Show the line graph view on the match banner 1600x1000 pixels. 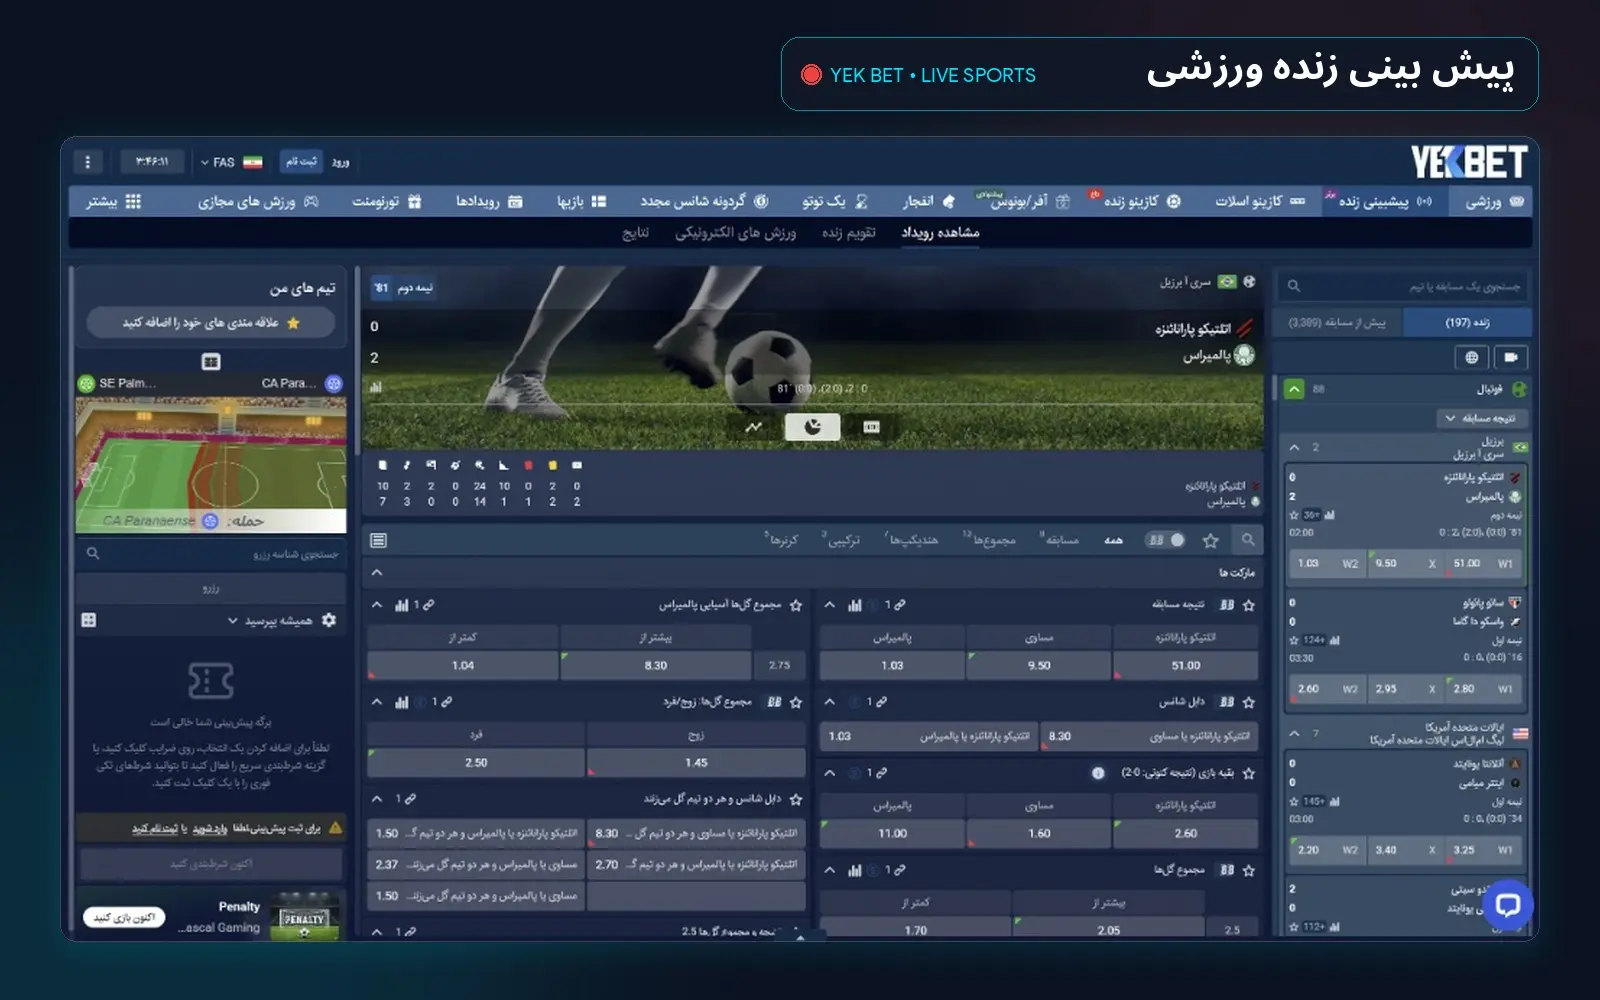click(754, 427)
